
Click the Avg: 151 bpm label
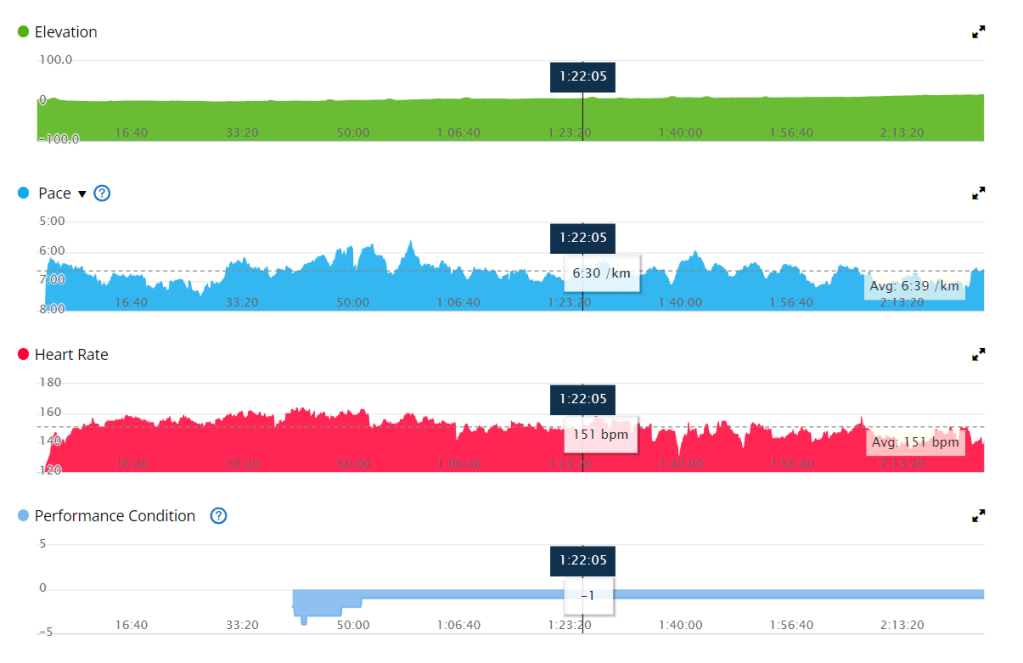point(914,442)
